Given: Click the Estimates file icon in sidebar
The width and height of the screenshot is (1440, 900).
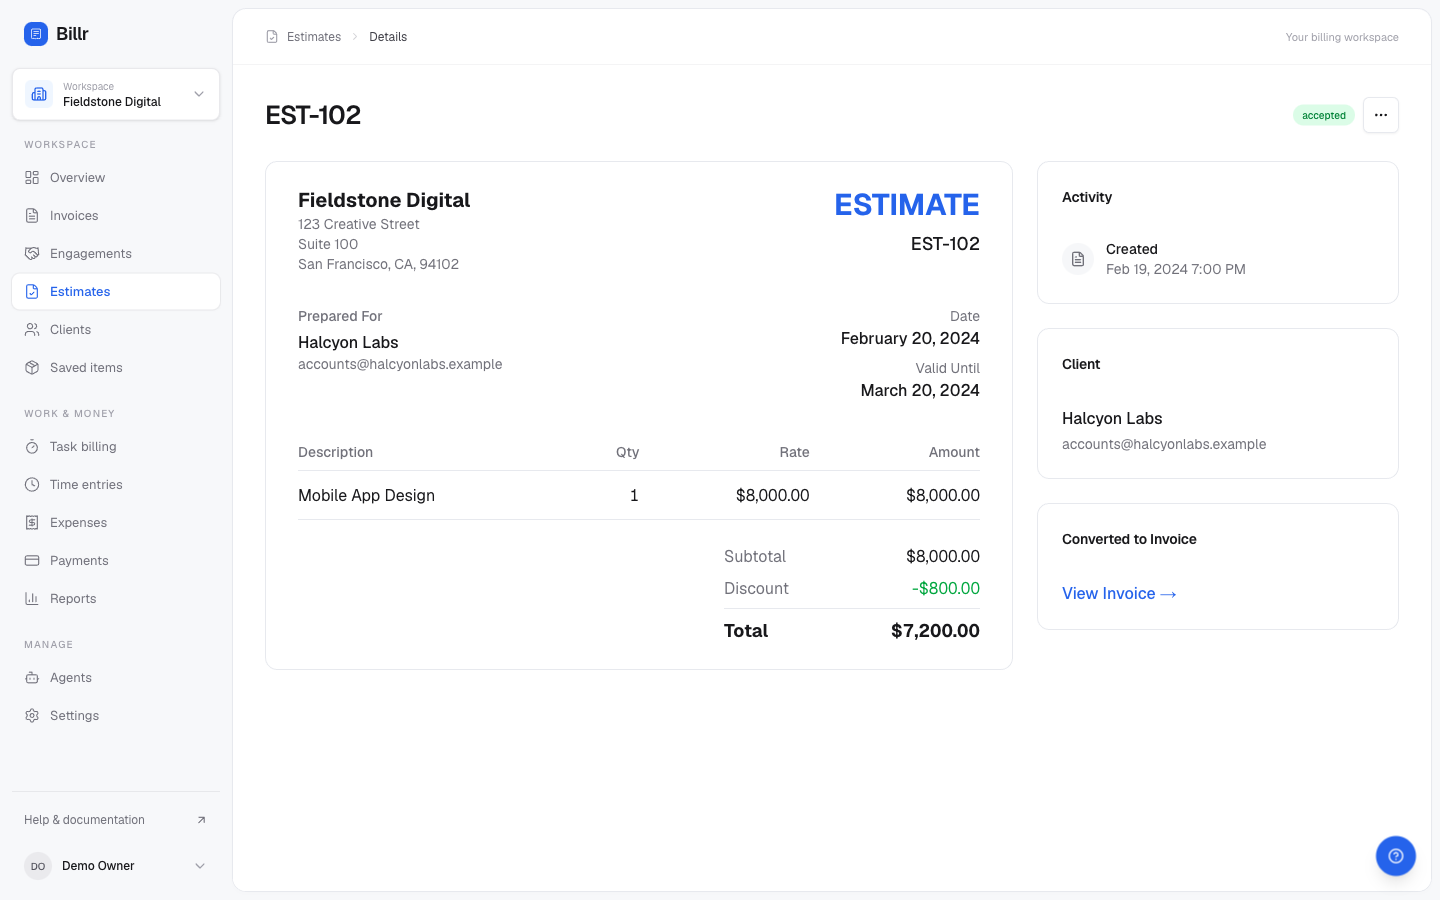Looking at the screenshot, I should coord(32,292).
